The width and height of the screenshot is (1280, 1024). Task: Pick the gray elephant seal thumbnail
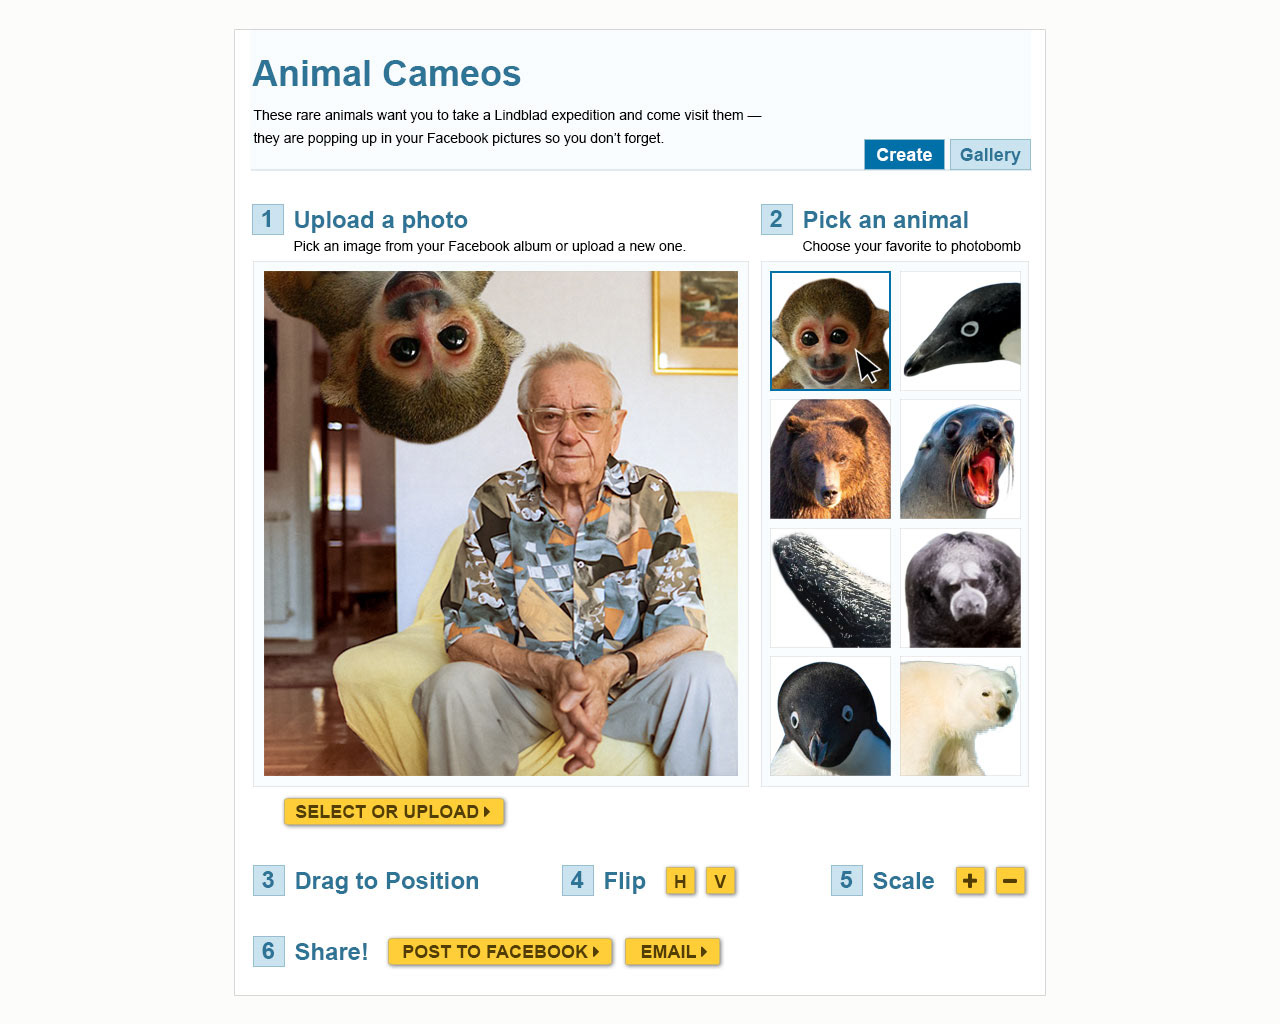coord(960,588)
